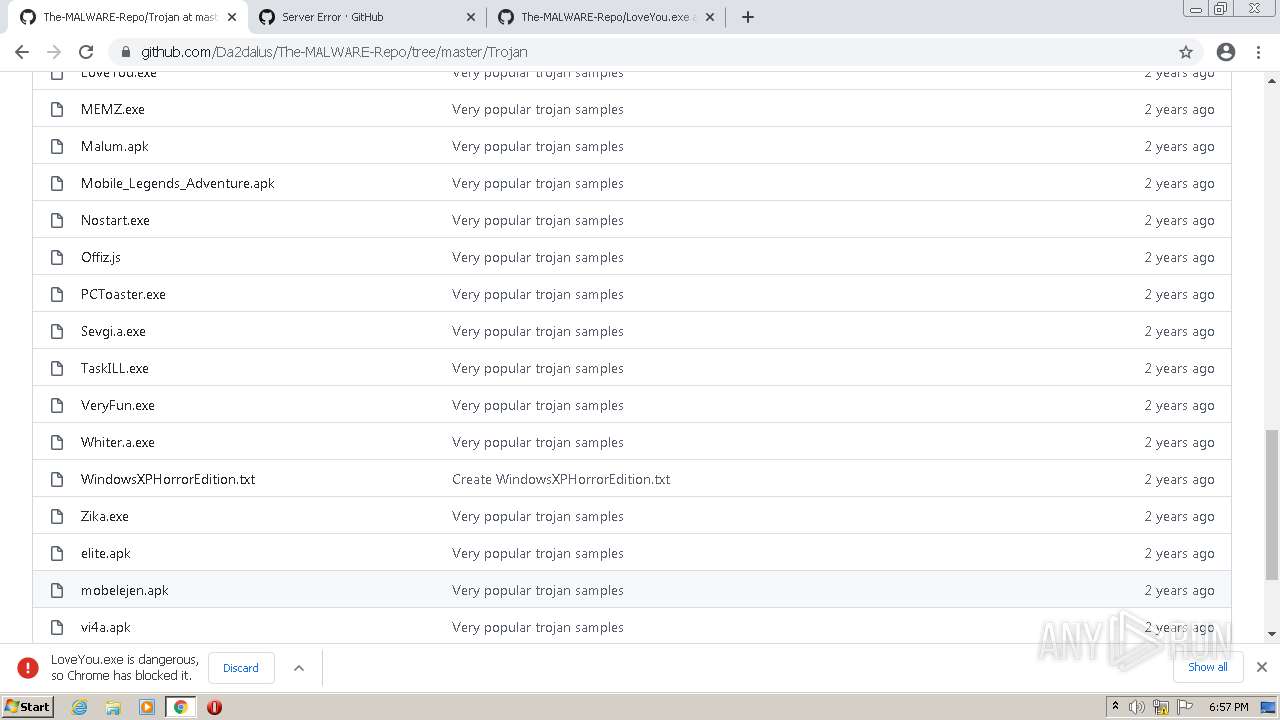This screenshot has height=720, width=1280.
Task: Click the file icon beside TaskILL.exe
Action: (57, 368)
